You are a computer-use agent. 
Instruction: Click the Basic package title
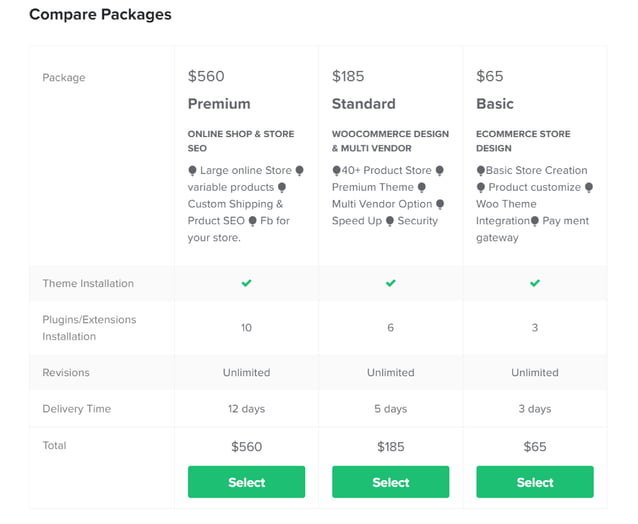coord(494,104)
